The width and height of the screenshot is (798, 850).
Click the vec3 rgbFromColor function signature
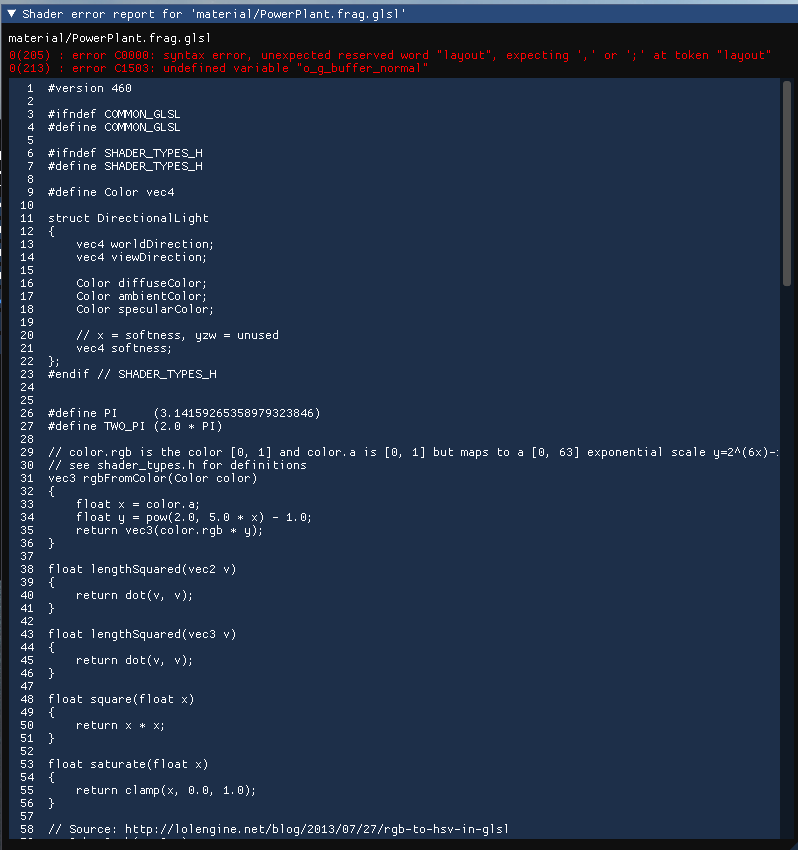(152, 478)
